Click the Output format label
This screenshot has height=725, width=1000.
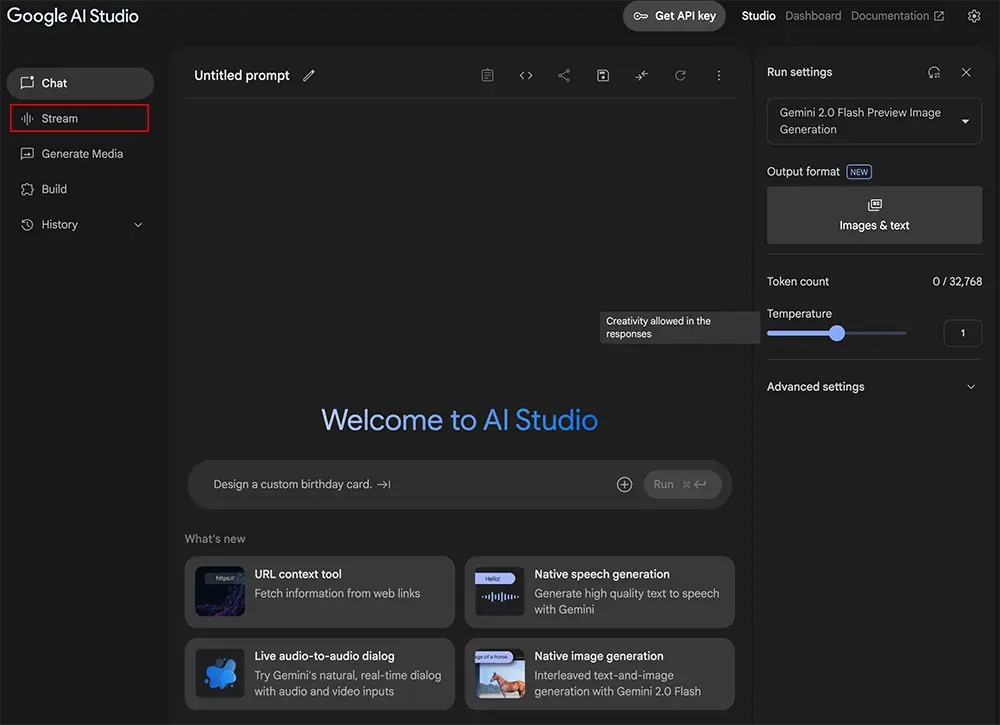(x=803, y=172)
